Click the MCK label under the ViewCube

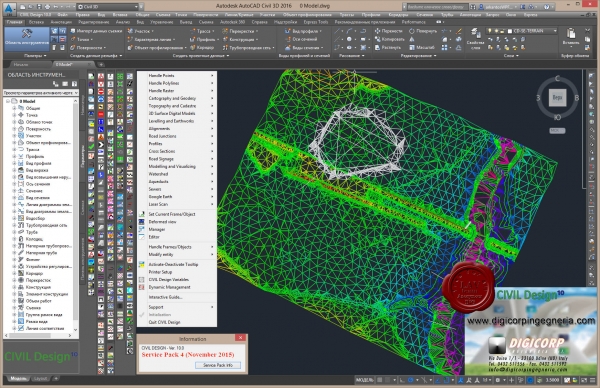coord(557,130)
